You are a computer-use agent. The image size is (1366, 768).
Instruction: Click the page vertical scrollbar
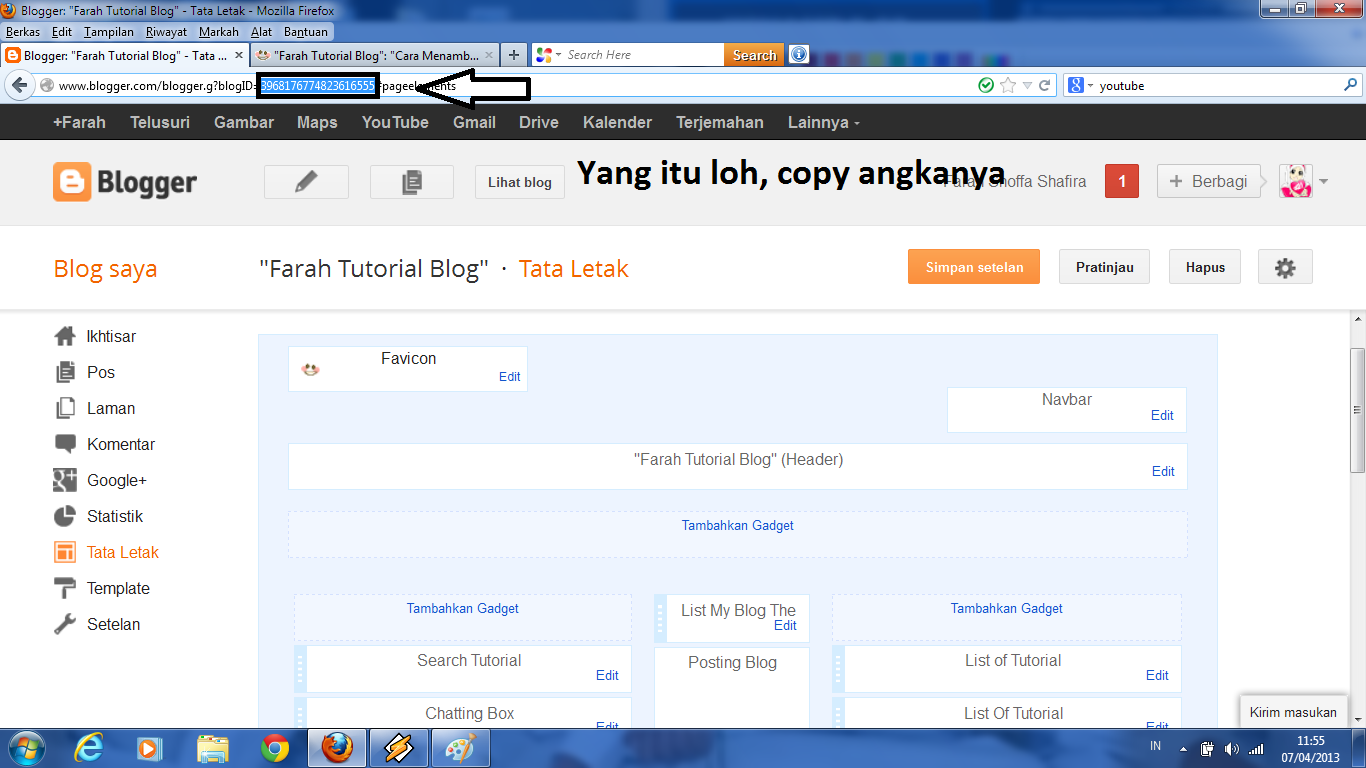[1357, 410]
